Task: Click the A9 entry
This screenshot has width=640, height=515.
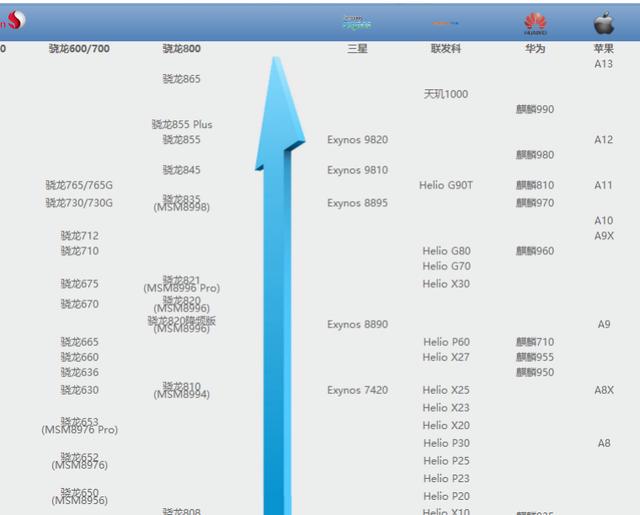Action: tap(604, 324)
